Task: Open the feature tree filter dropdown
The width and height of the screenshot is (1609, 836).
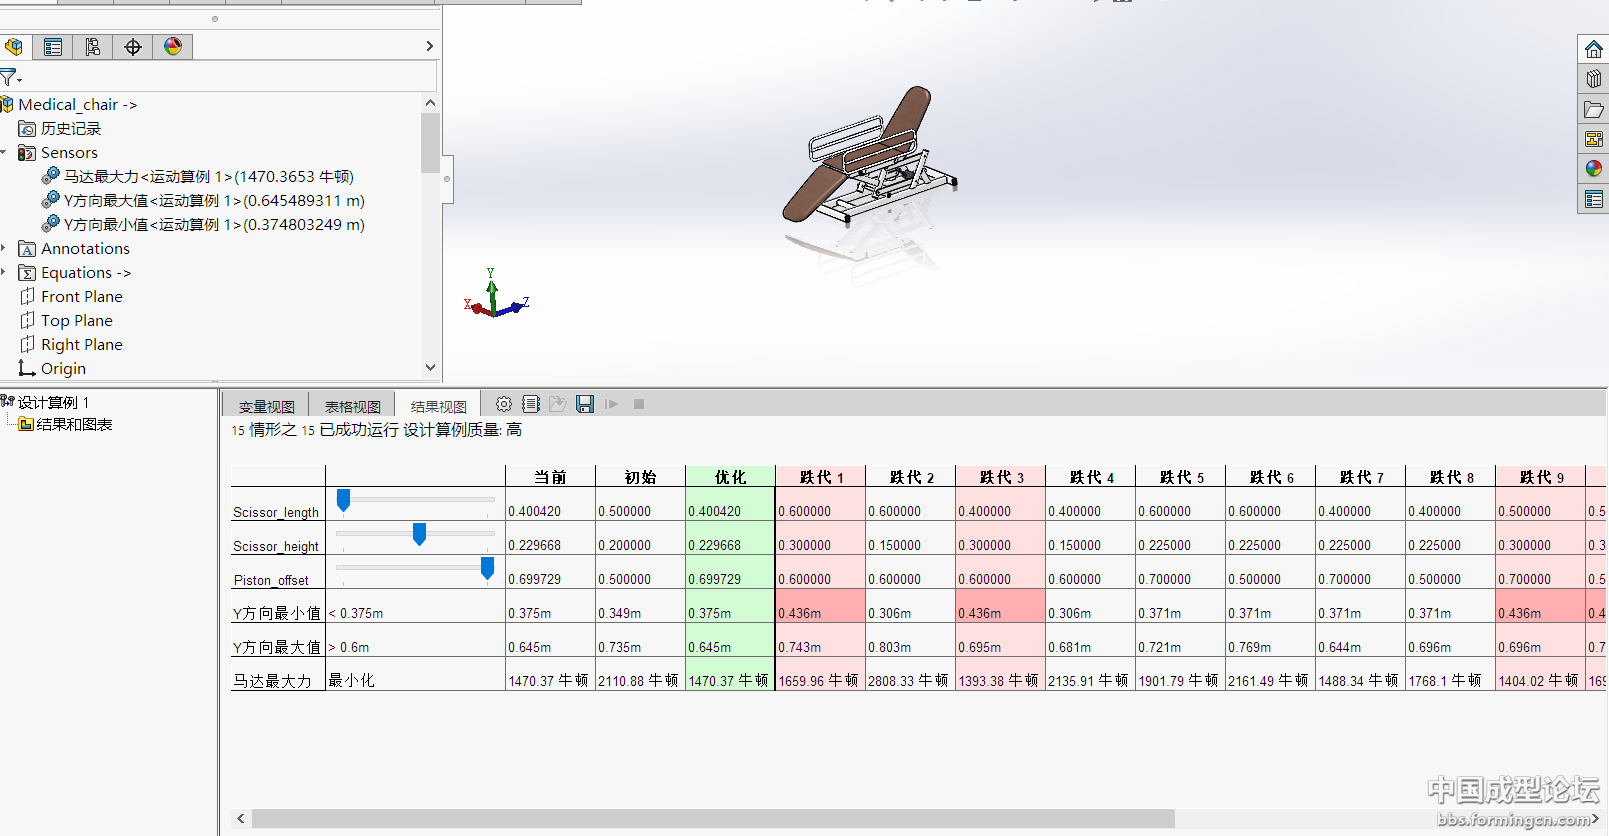Action: pyautogui.click(x=11, y=78)
